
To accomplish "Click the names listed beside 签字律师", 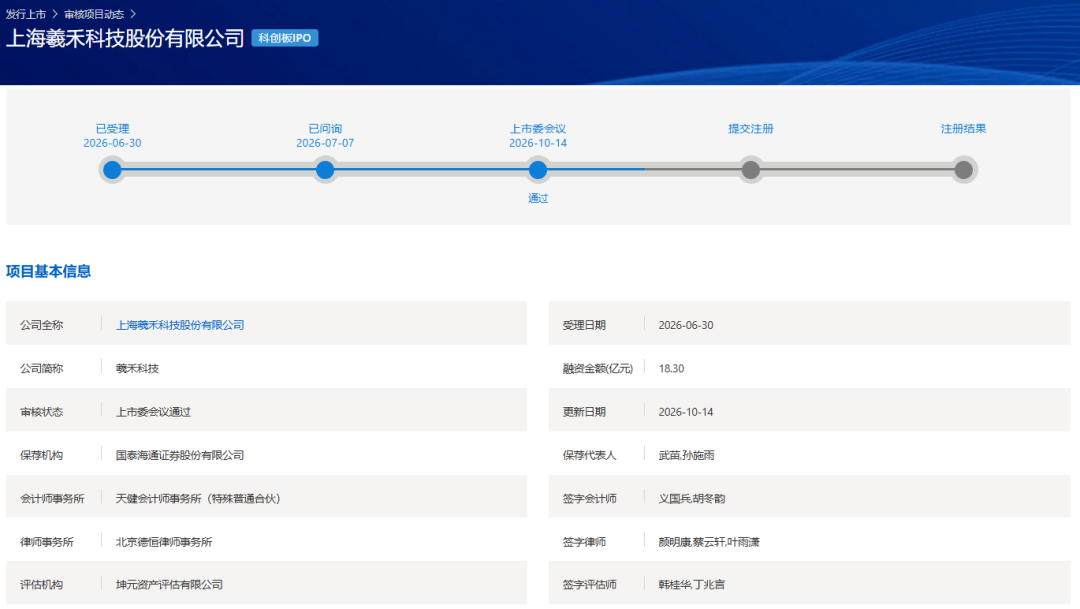I will coord(709,542).
